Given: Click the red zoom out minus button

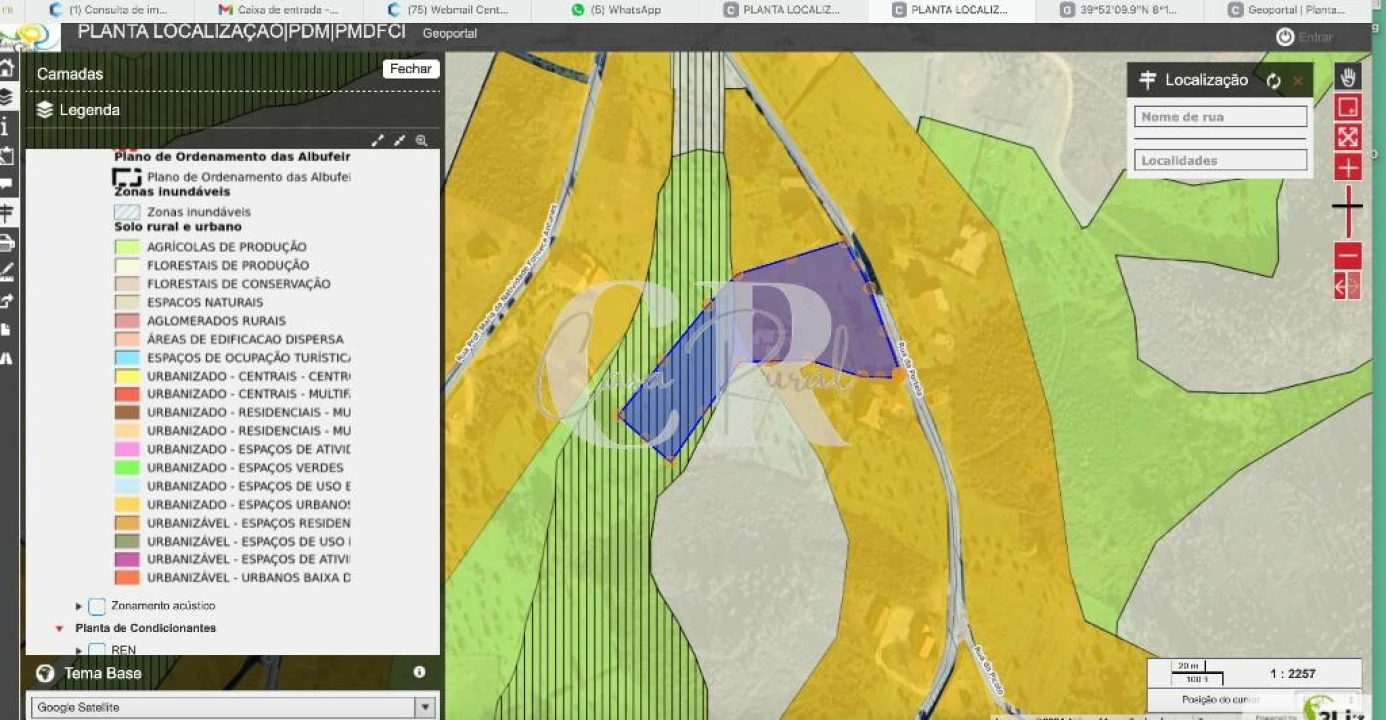Looking at the screenshot, I should [x=1347, y=256].
